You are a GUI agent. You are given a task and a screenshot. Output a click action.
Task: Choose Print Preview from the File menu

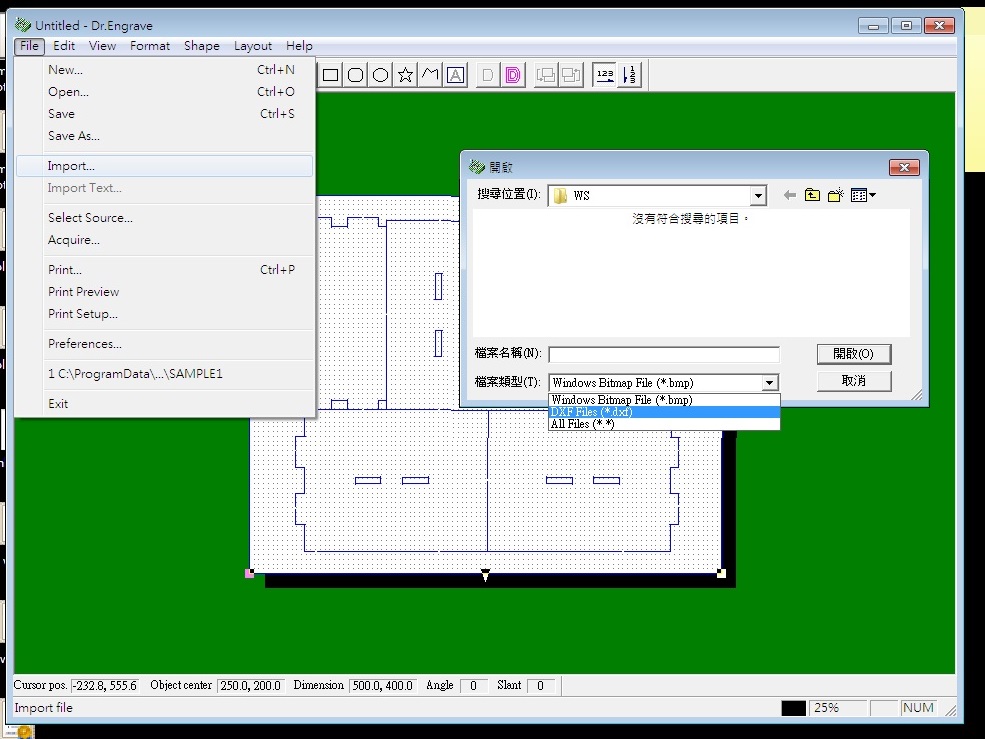[165, 292]
